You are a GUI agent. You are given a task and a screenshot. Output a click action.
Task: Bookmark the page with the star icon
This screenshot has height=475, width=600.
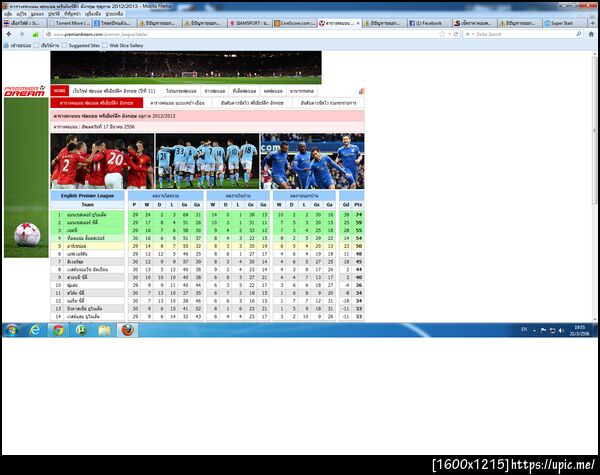(442, 34)
